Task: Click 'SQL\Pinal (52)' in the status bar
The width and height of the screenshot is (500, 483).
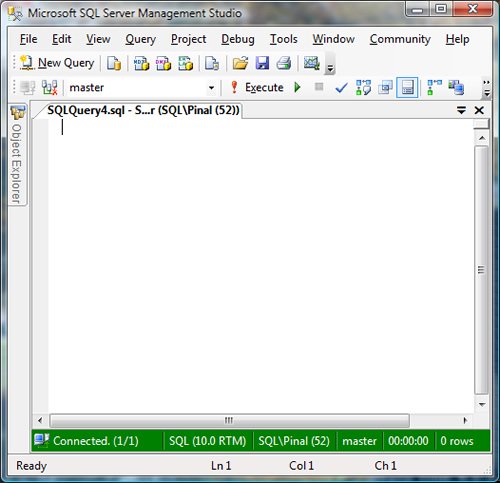Action: (294, 441)
